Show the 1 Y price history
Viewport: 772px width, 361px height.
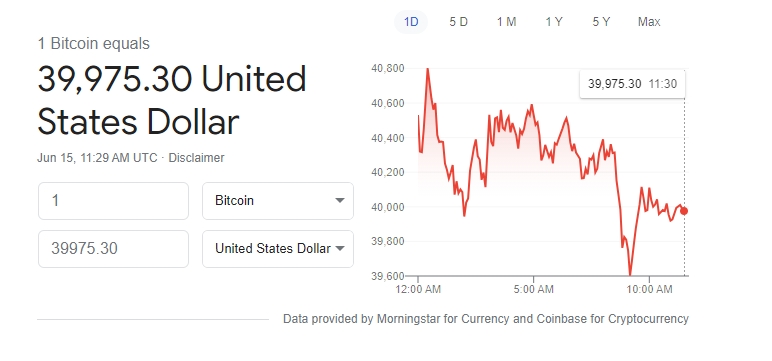554,22
